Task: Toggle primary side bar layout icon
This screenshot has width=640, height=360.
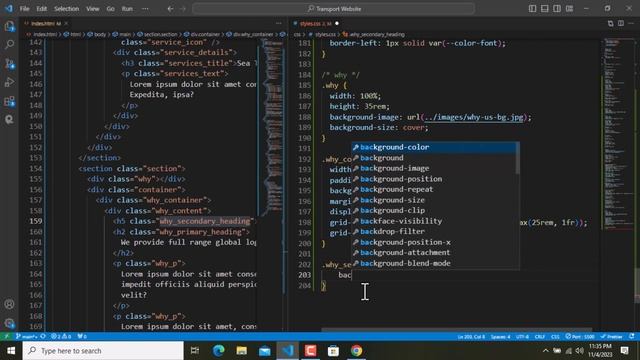Action: (x=532, y=9)
